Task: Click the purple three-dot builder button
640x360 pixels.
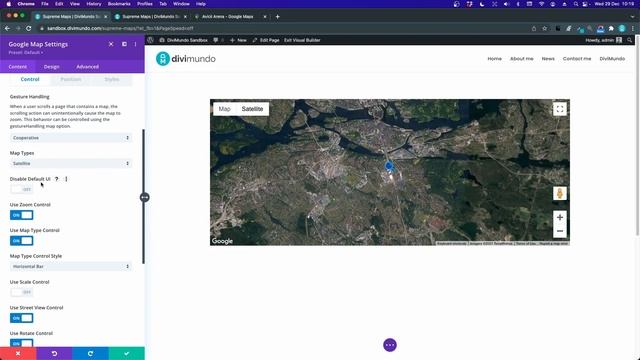Action: pos(390,345)
